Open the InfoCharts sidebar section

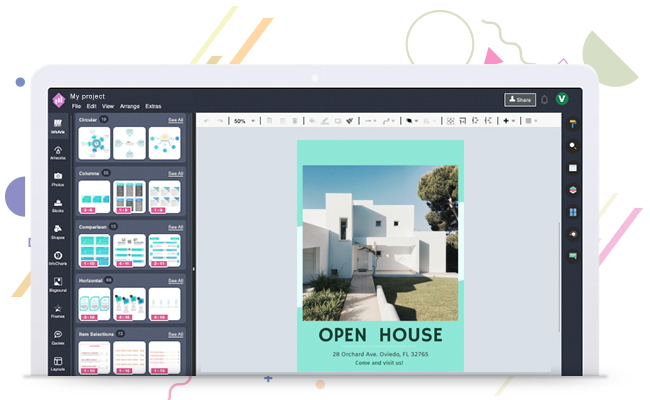[x=58, y=258]
